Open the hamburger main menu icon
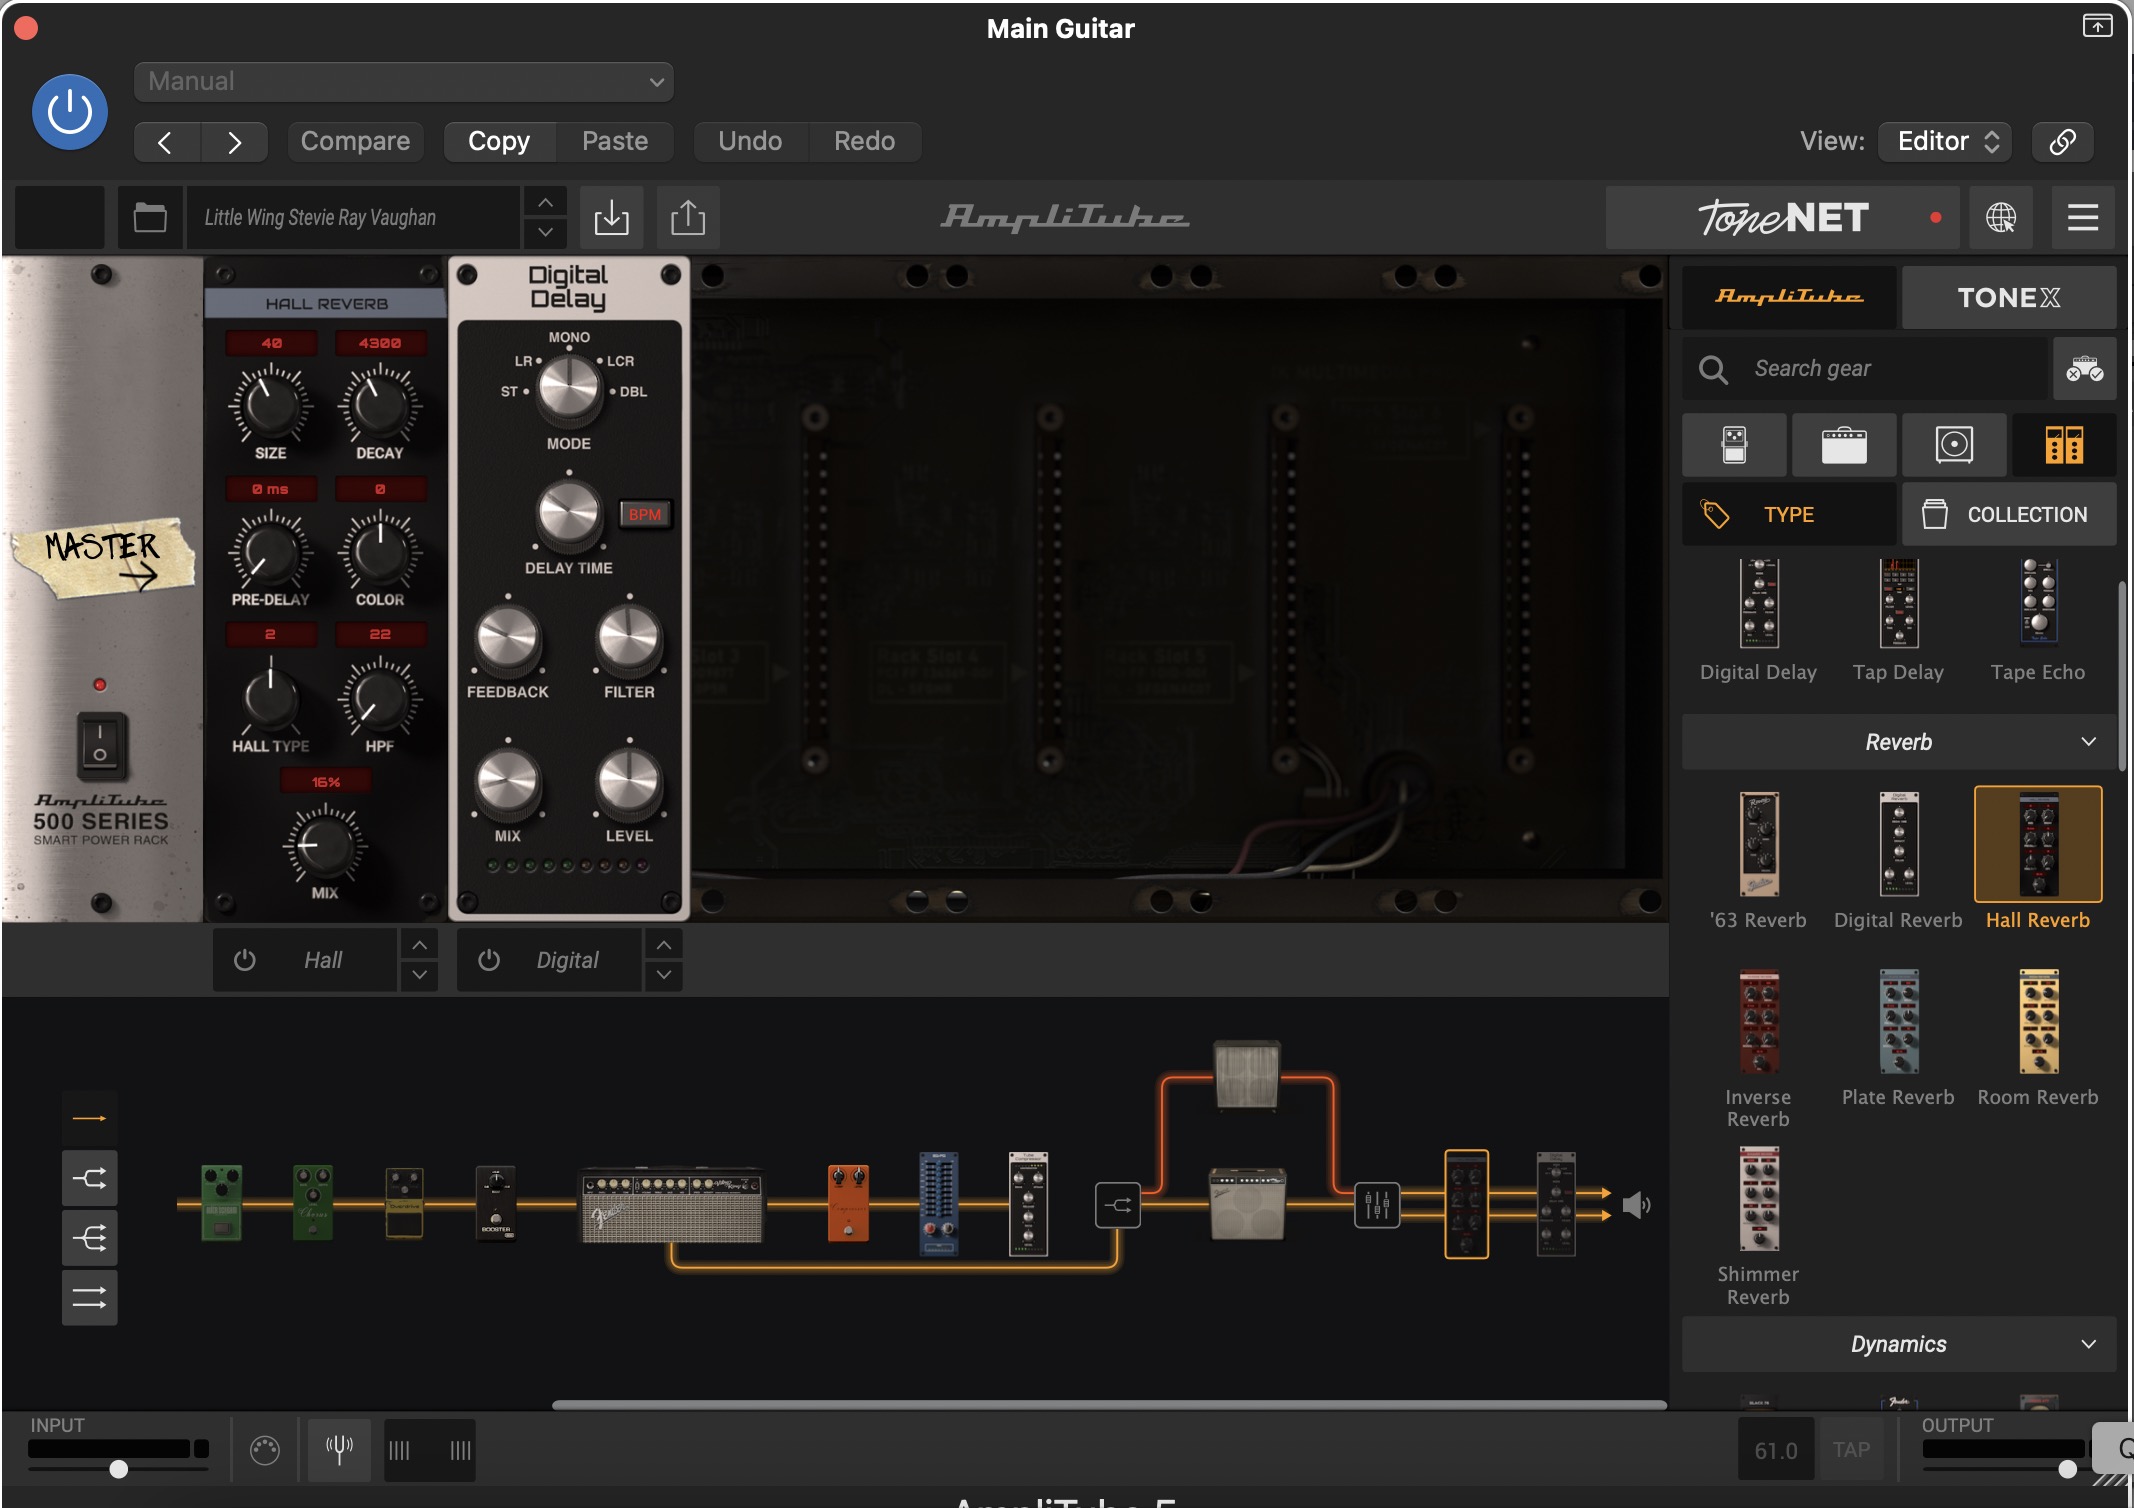 [x=2083, y=217]
